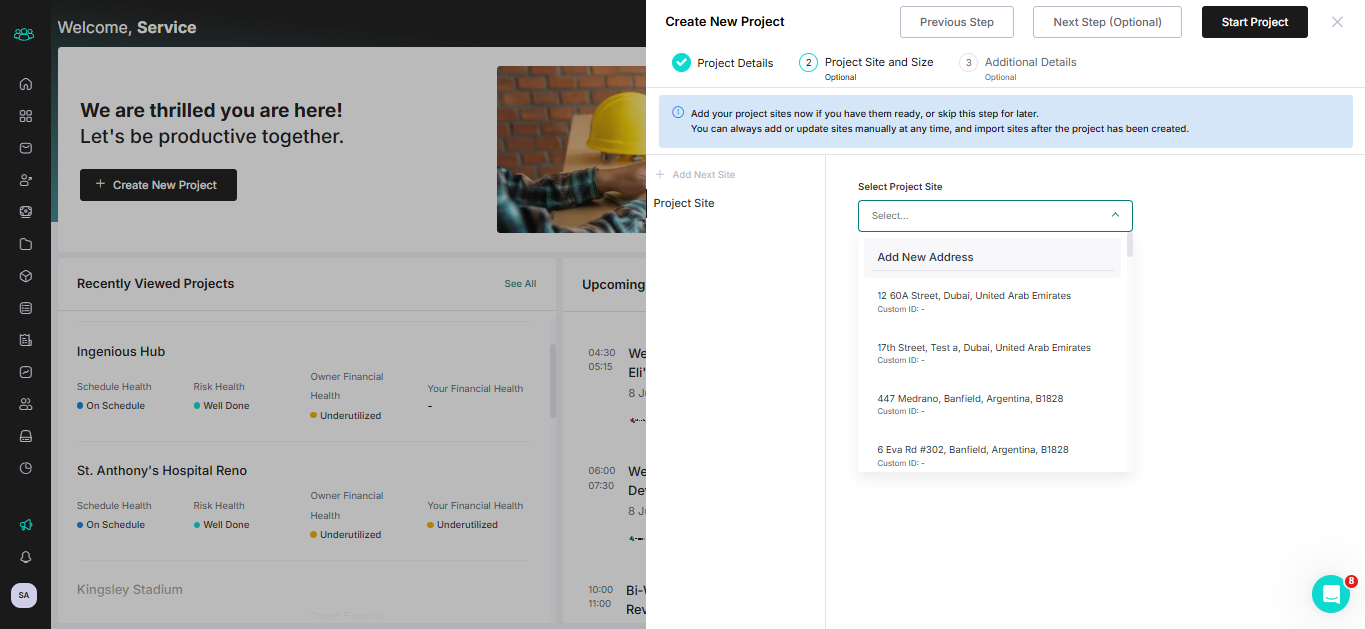Viewport: 1365px width, 629px height.
Task: Click the Recently Viewed Projects scrollbar
Action: click(x=553, y=381)
